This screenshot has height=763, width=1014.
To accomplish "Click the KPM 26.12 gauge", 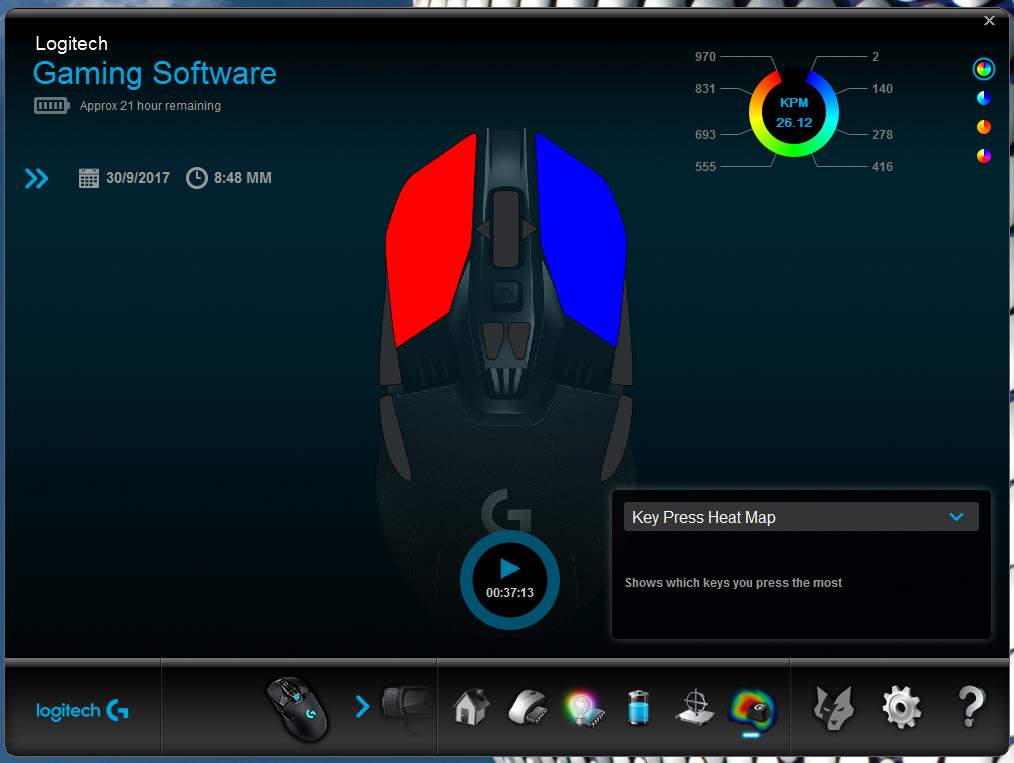I will [x=793, y=113].
